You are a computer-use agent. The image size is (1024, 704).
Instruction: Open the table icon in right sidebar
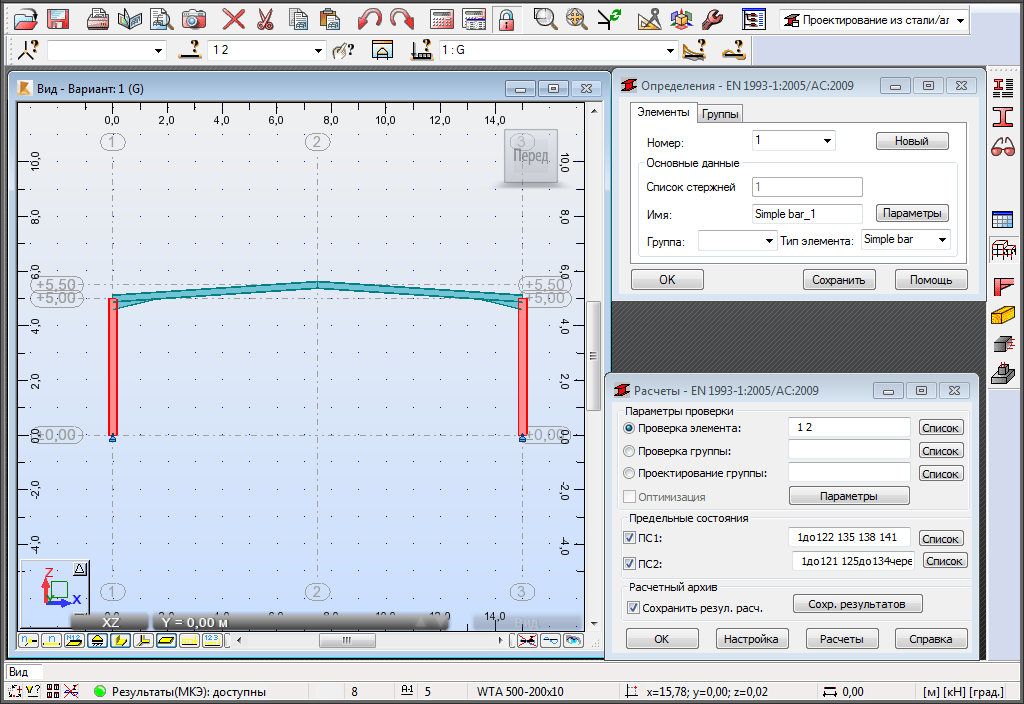(1002, 219)
